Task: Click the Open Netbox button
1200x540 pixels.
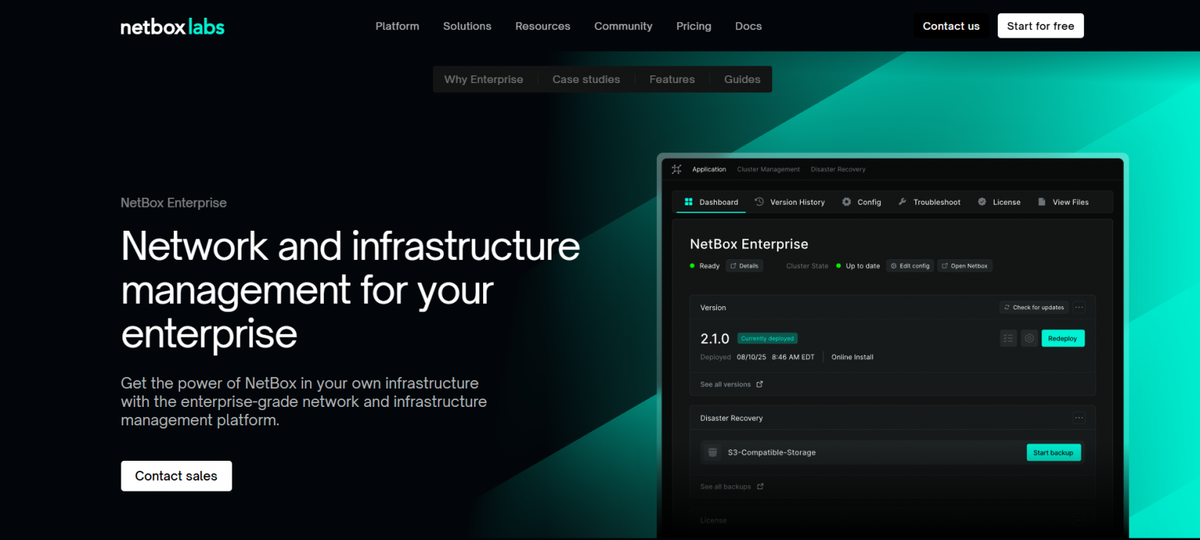Action: point(964,266)
